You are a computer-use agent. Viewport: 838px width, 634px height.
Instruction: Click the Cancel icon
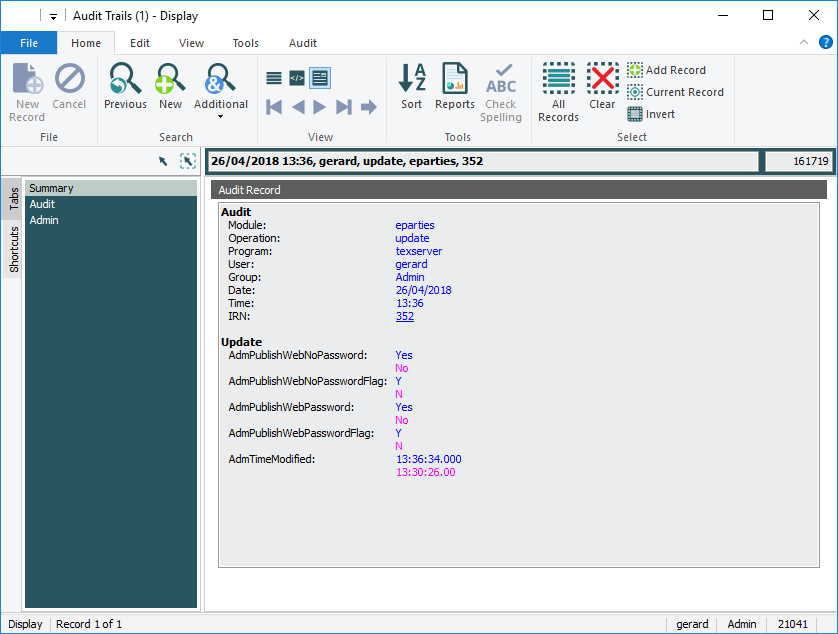[69, 86]
